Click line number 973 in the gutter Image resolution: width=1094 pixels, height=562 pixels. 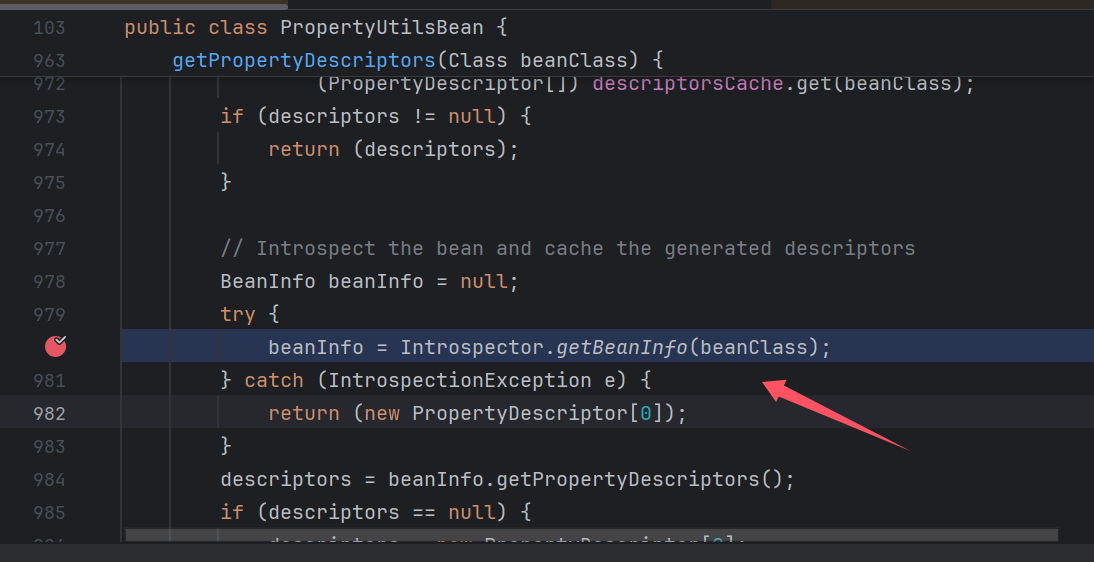[50, 116]
